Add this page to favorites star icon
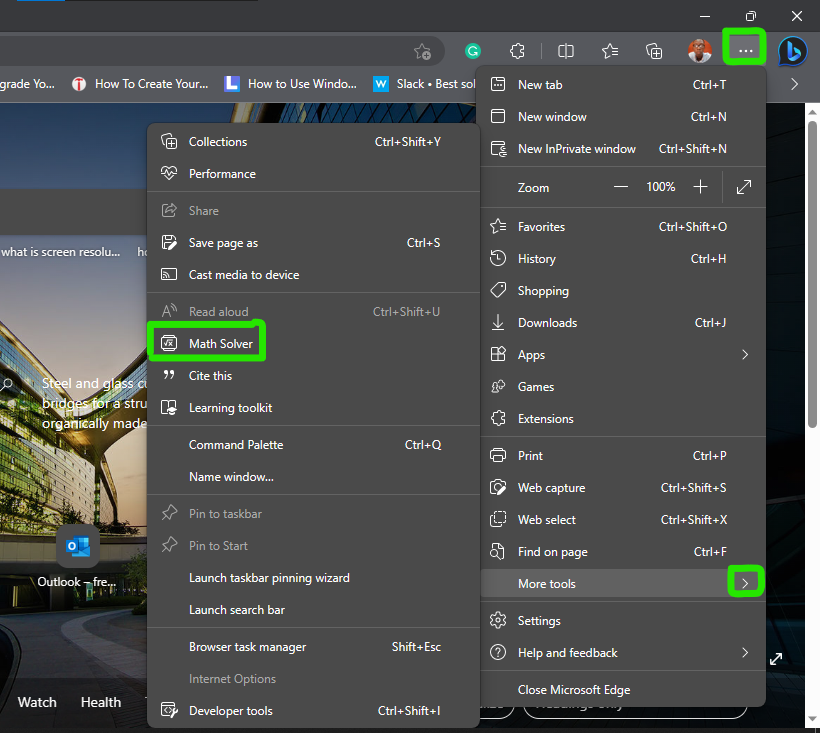The width and height of the screenshot is (820, 733). pos(422,51)
